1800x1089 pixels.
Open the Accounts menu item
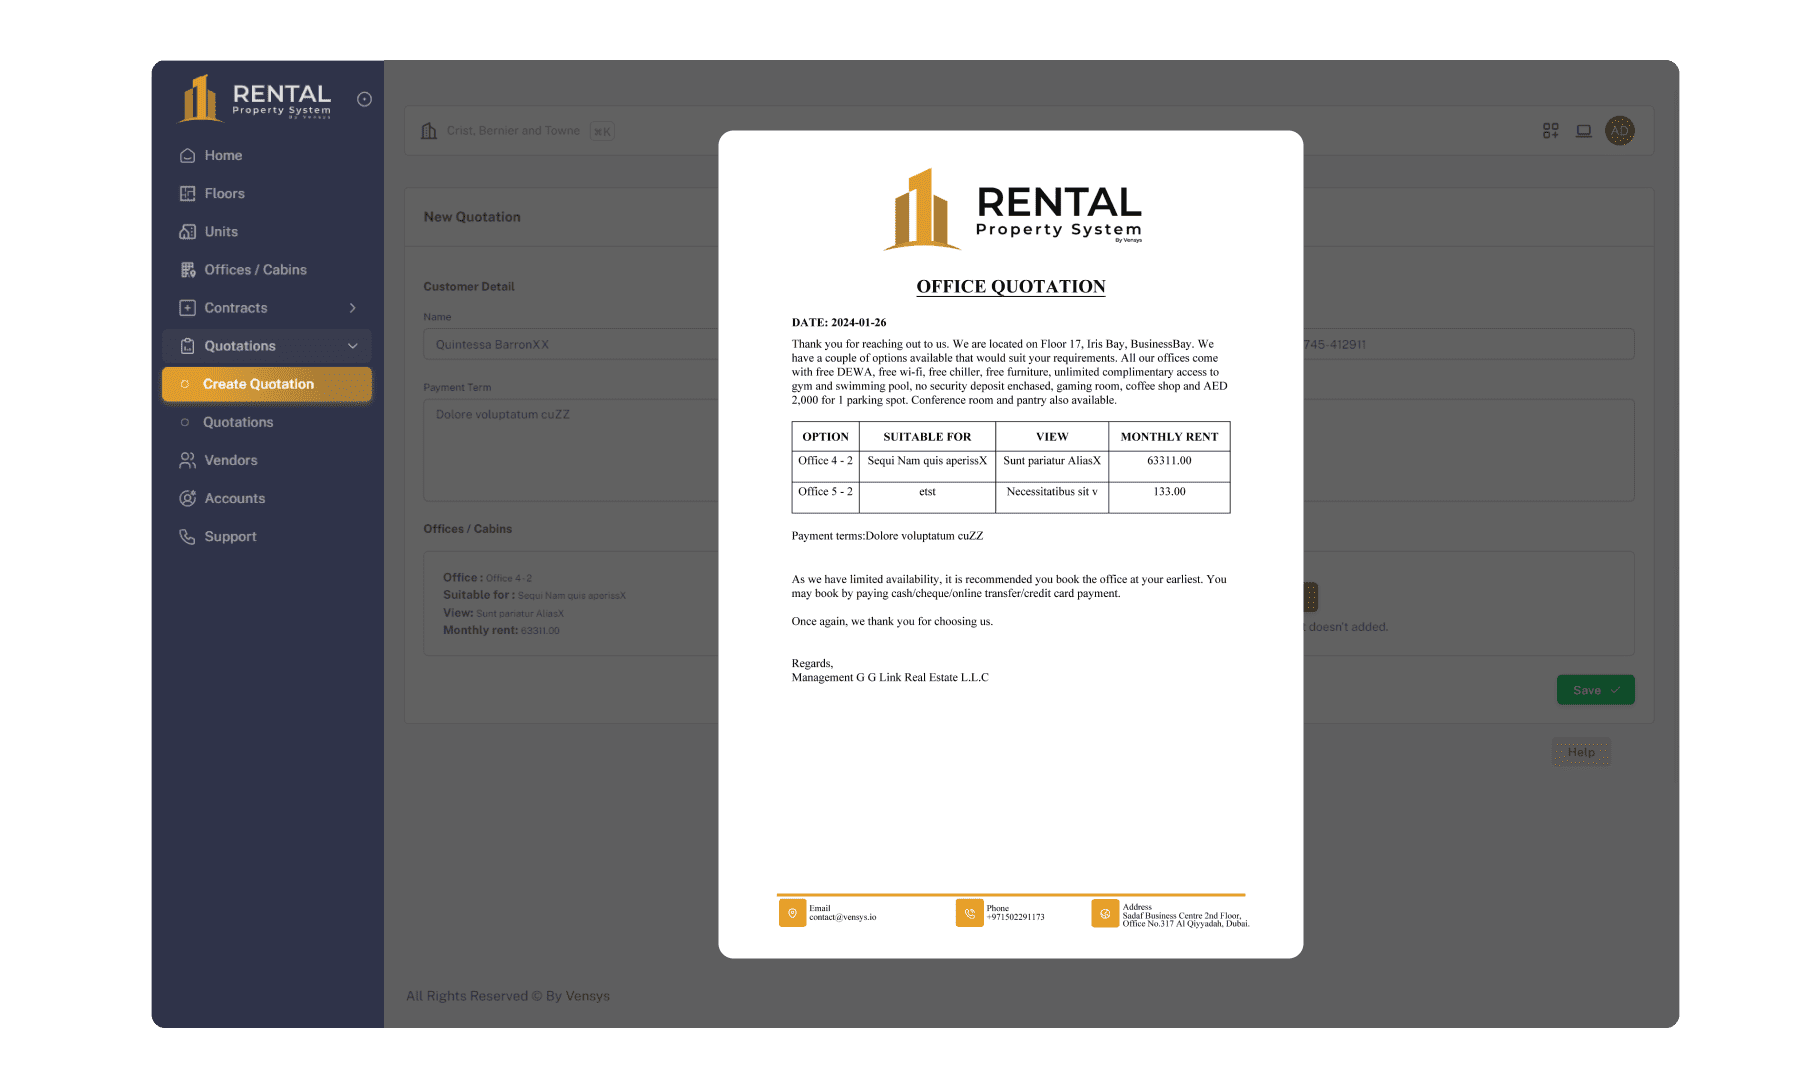pyautogui.click(x=267, y=498)
